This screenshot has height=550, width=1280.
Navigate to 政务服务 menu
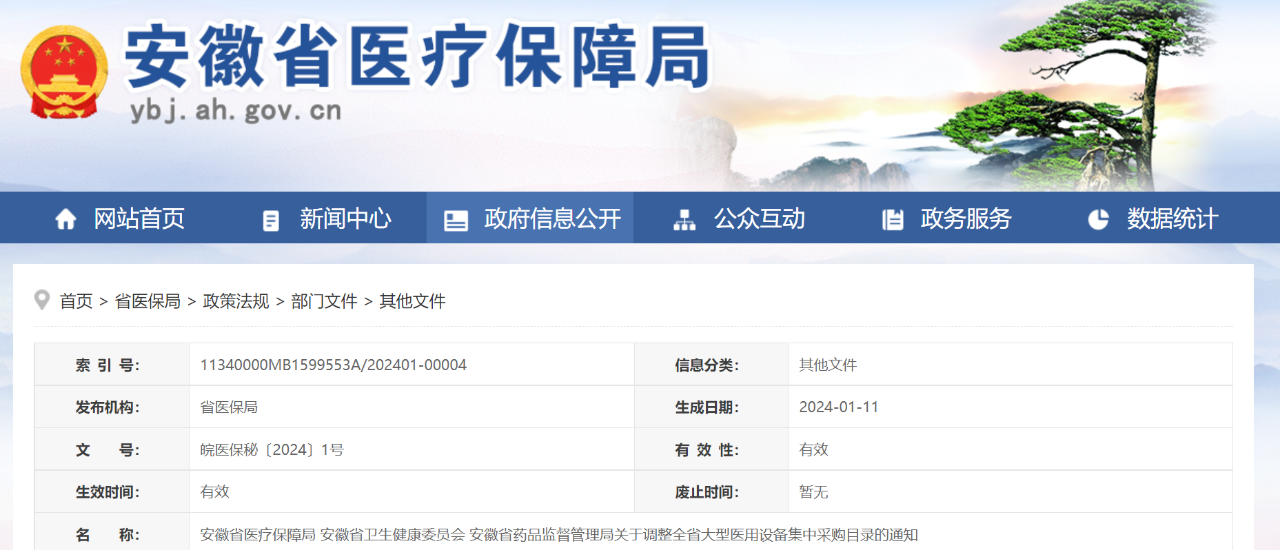pos(966,219)
